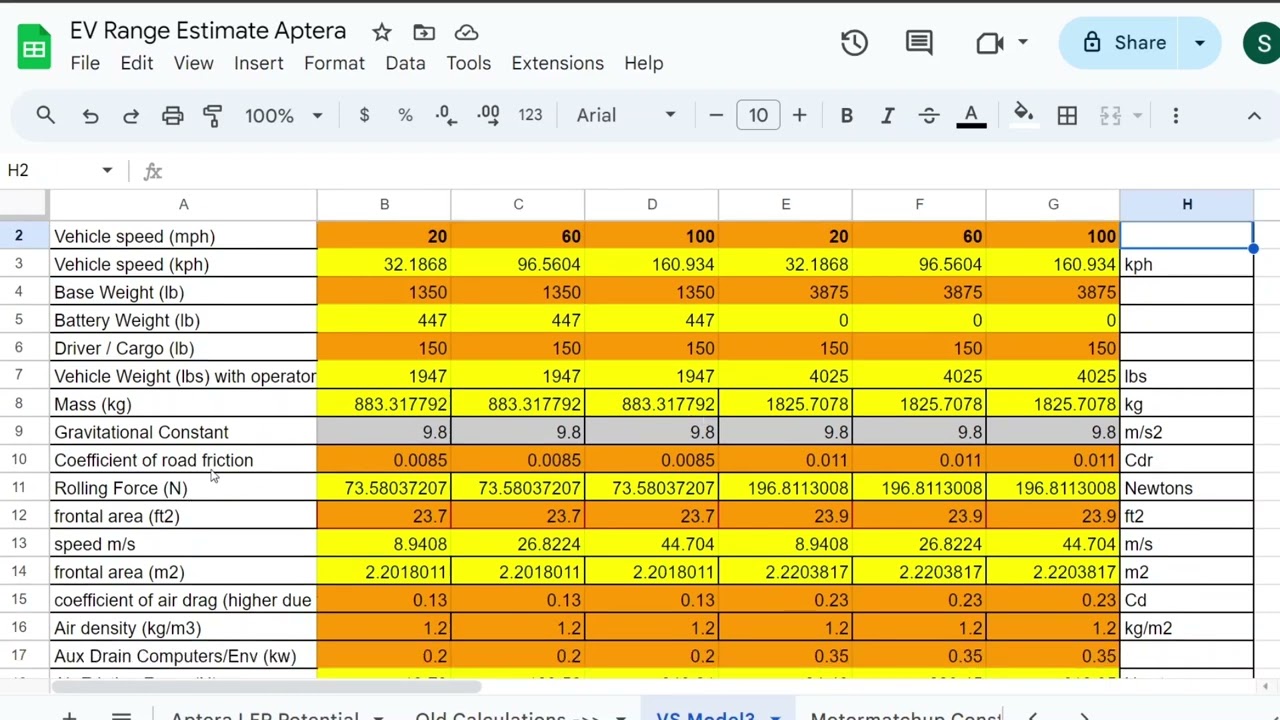Open the Tools menu
This screenshot has height=720, width=1280.
coord(468,63)
